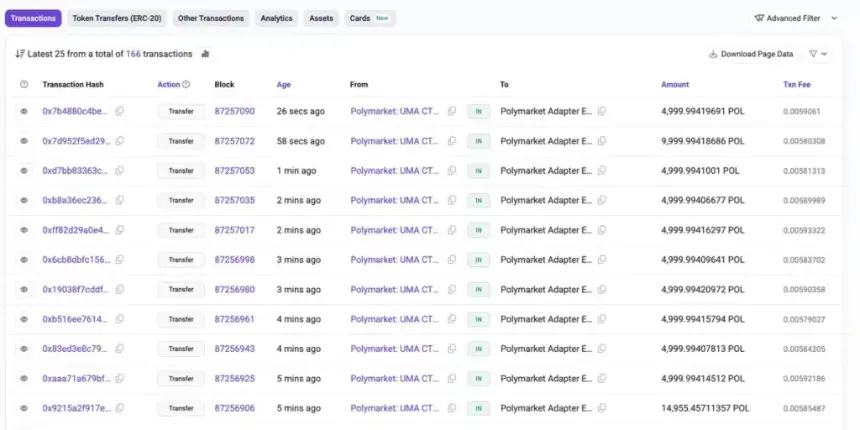Open filter dropdown next to Download Page Data

[818, 54]
